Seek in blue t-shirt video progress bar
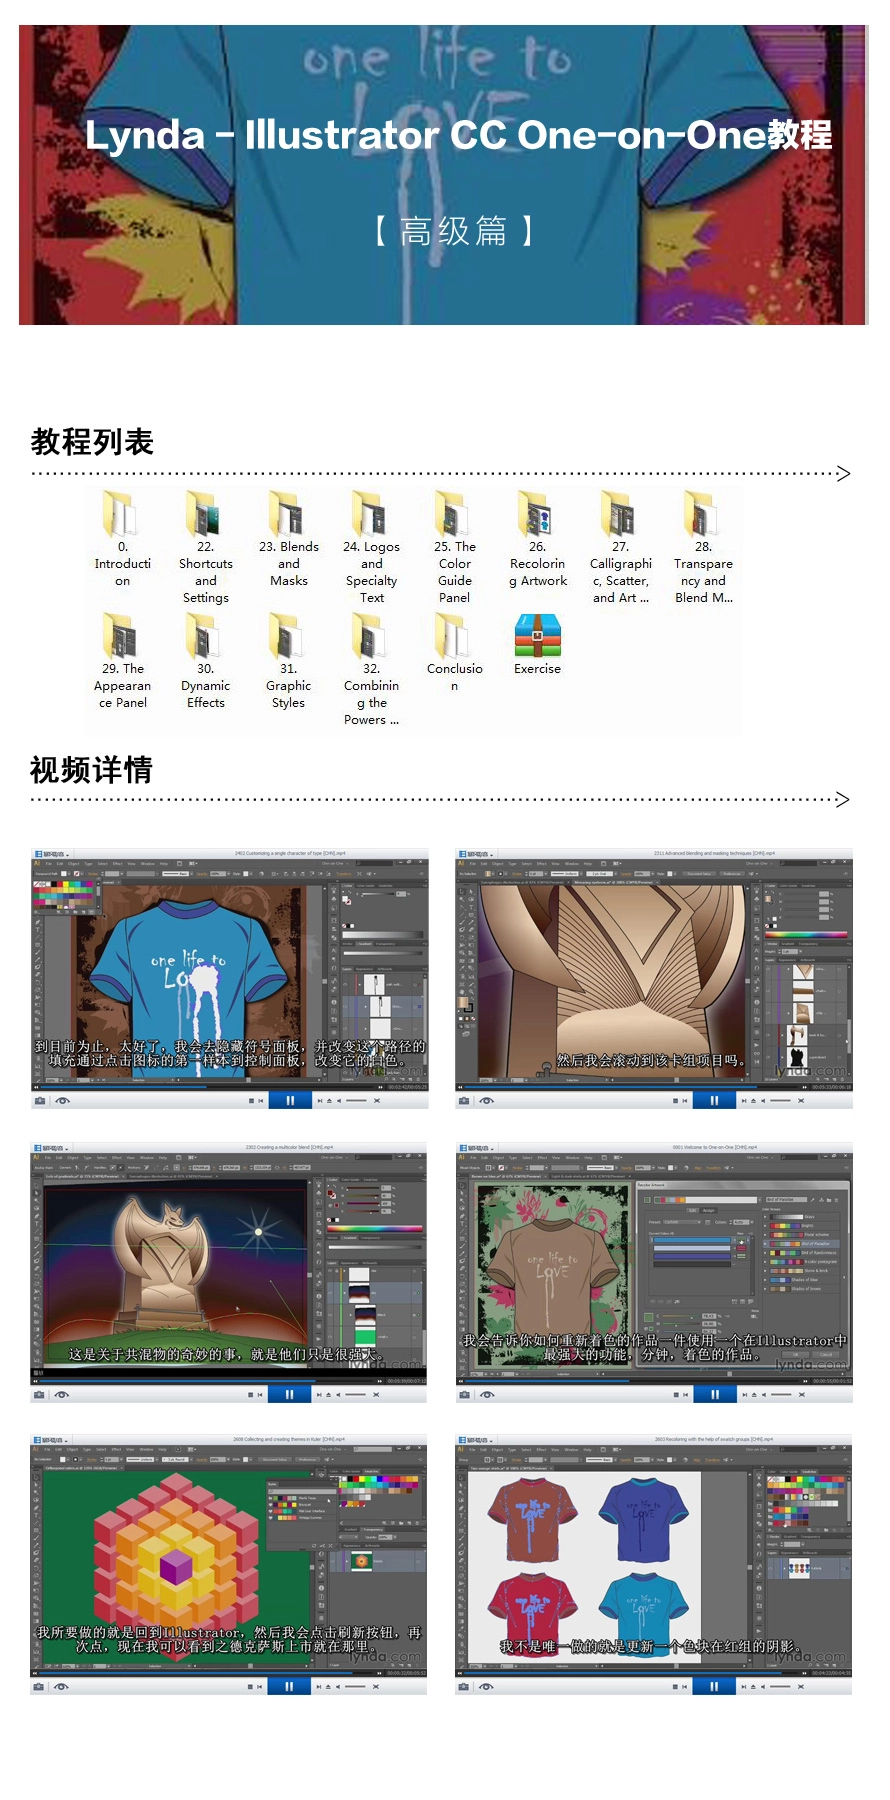Screen dimensions: 890x1800 pos(208,1086)
